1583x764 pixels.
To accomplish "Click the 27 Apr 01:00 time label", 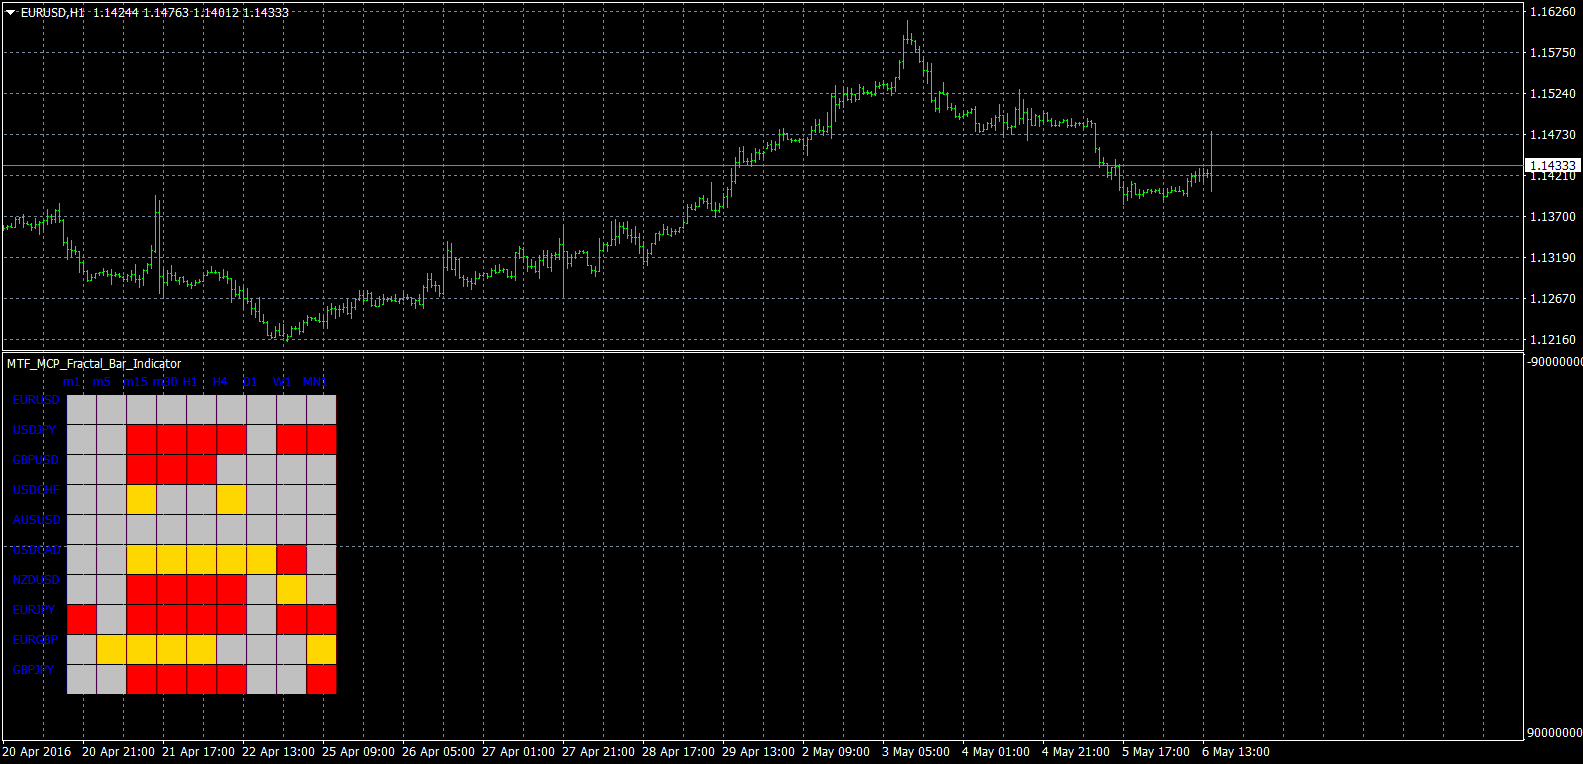I will [x=518, y=752].
